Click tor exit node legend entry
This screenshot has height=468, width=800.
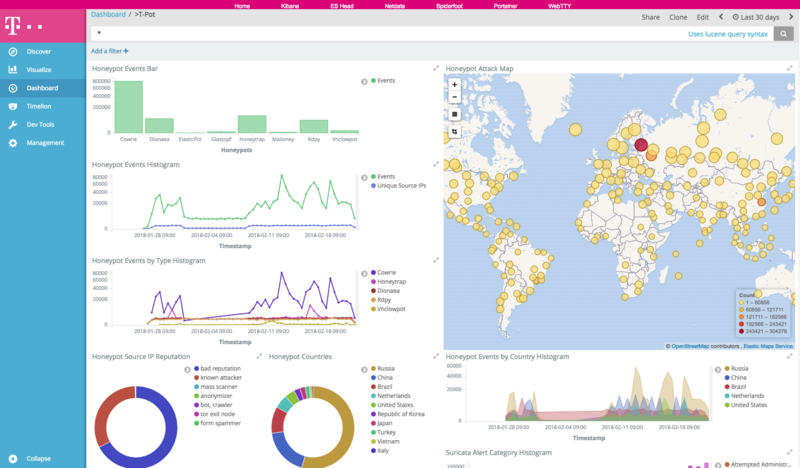(215, 414)
